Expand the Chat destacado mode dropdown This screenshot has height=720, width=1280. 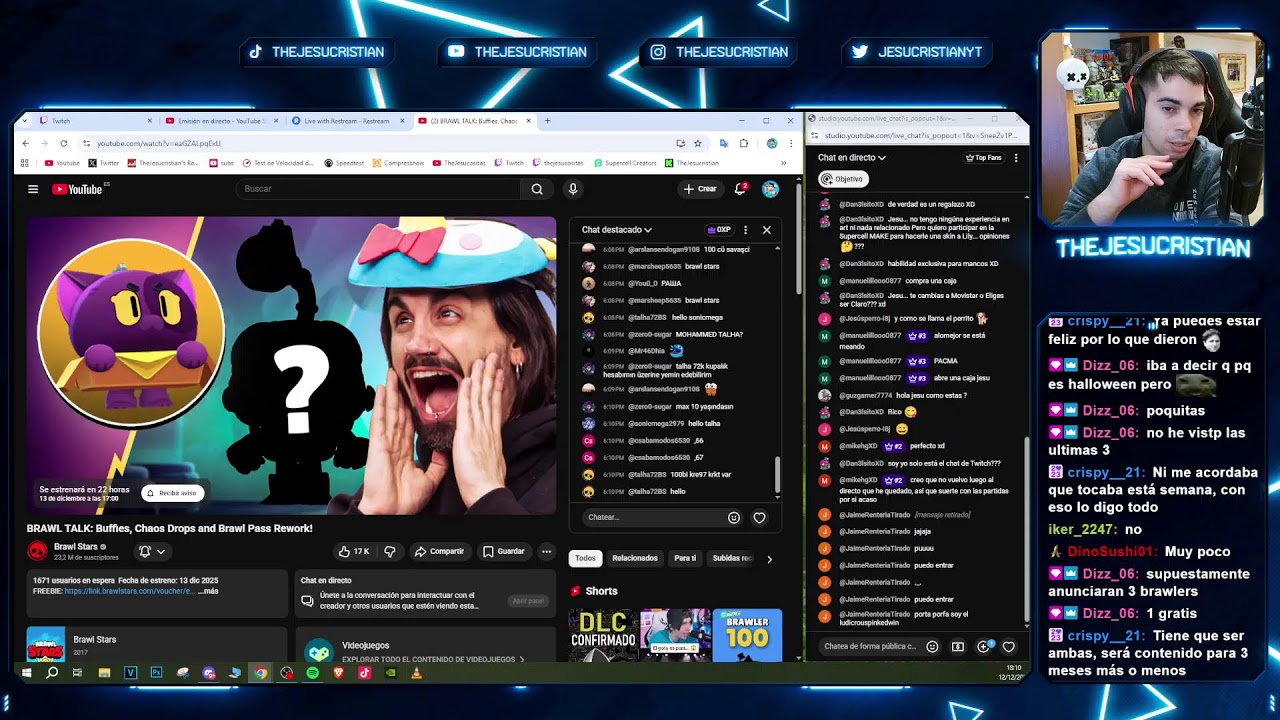click(x=617, y=230)
